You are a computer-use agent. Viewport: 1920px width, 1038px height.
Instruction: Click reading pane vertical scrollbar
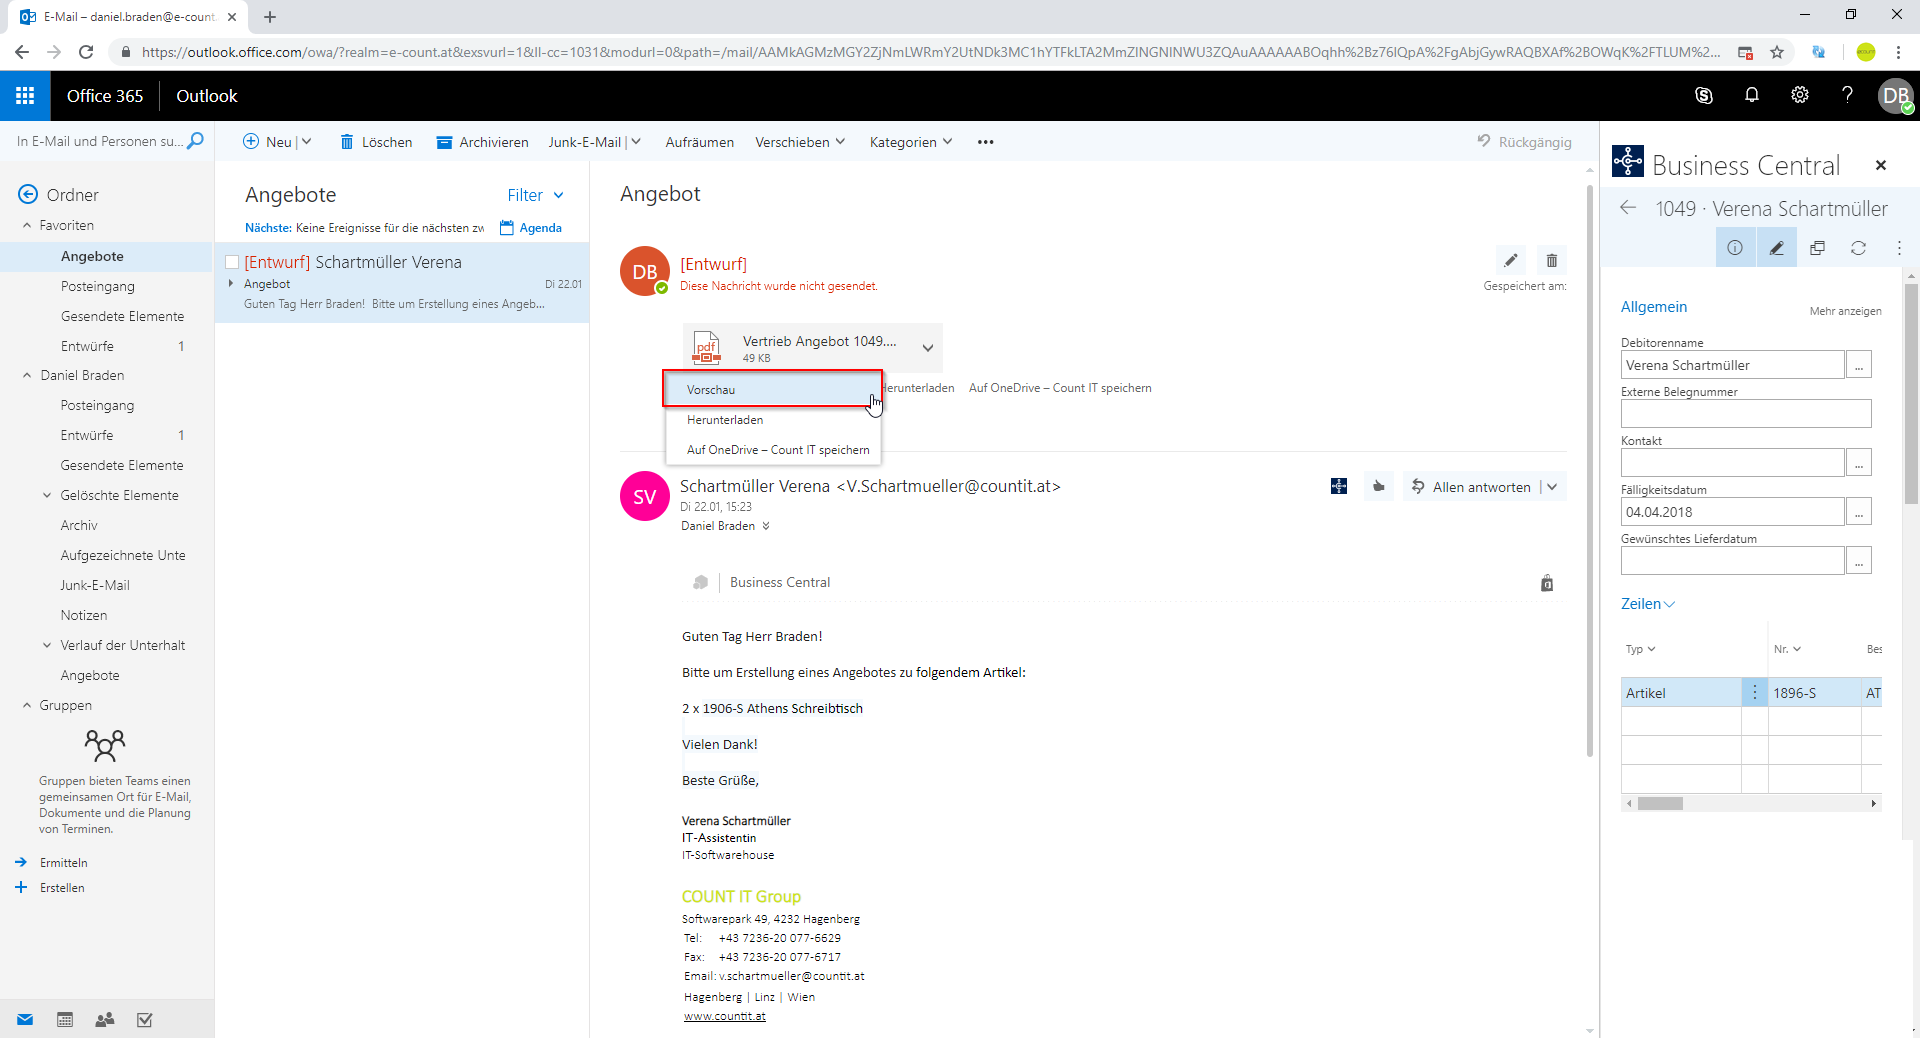tap(1590, 470)
